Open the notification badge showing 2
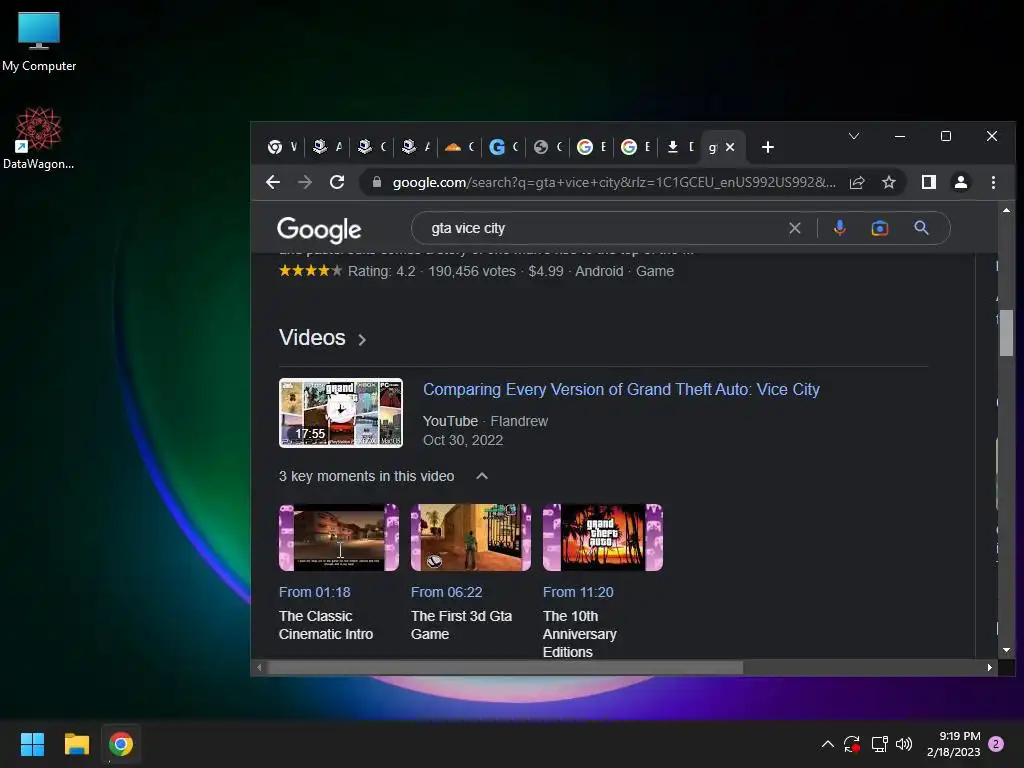 tap(996, 744)
